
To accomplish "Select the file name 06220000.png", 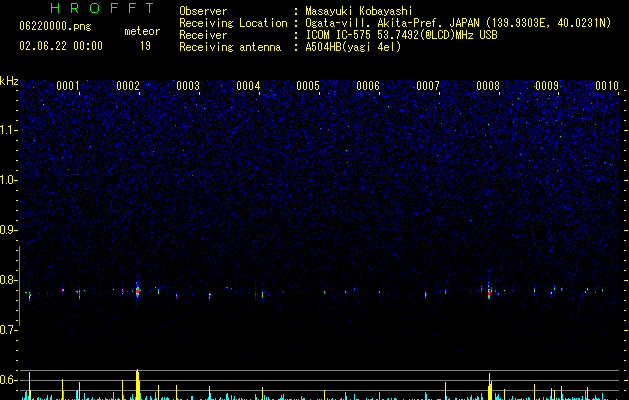I will tap(55, 26).
